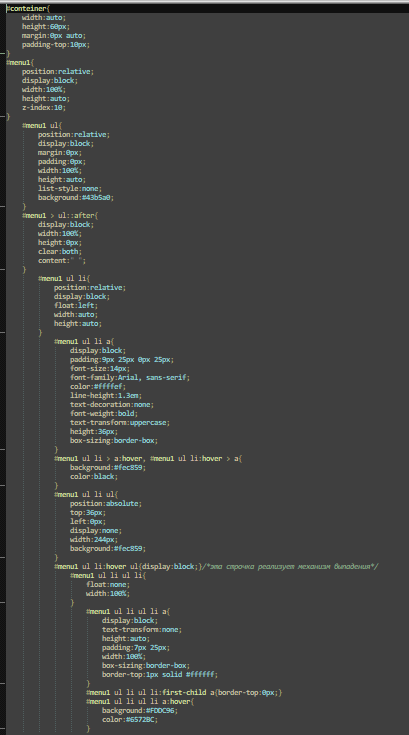
Task: Click the #menu1 ul li ul li a{ selector
Action: coord(128,612)
